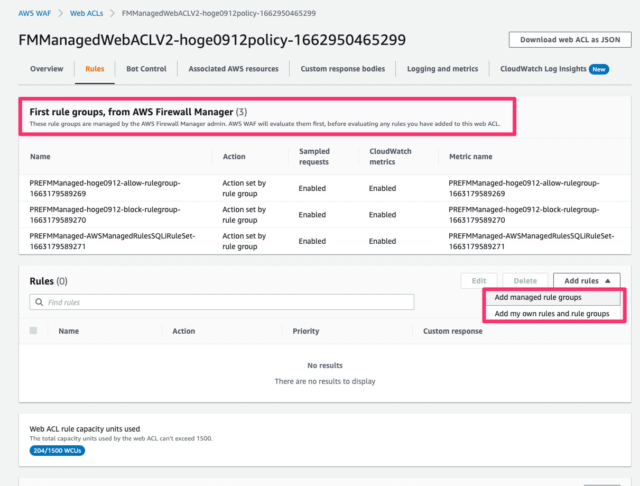
Task: Click the Delete rules button
Action: 525,281
